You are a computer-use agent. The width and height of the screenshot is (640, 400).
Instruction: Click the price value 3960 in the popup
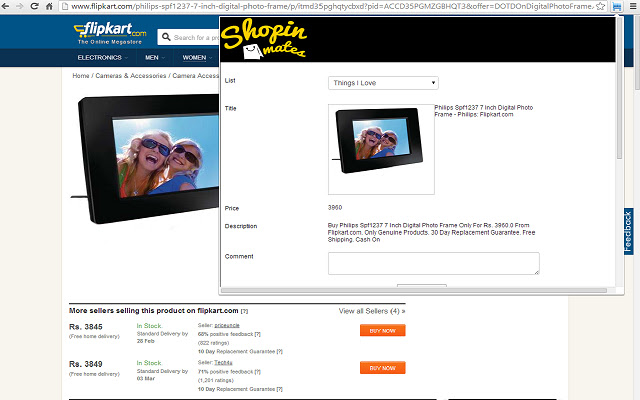[x=335, y=207]
